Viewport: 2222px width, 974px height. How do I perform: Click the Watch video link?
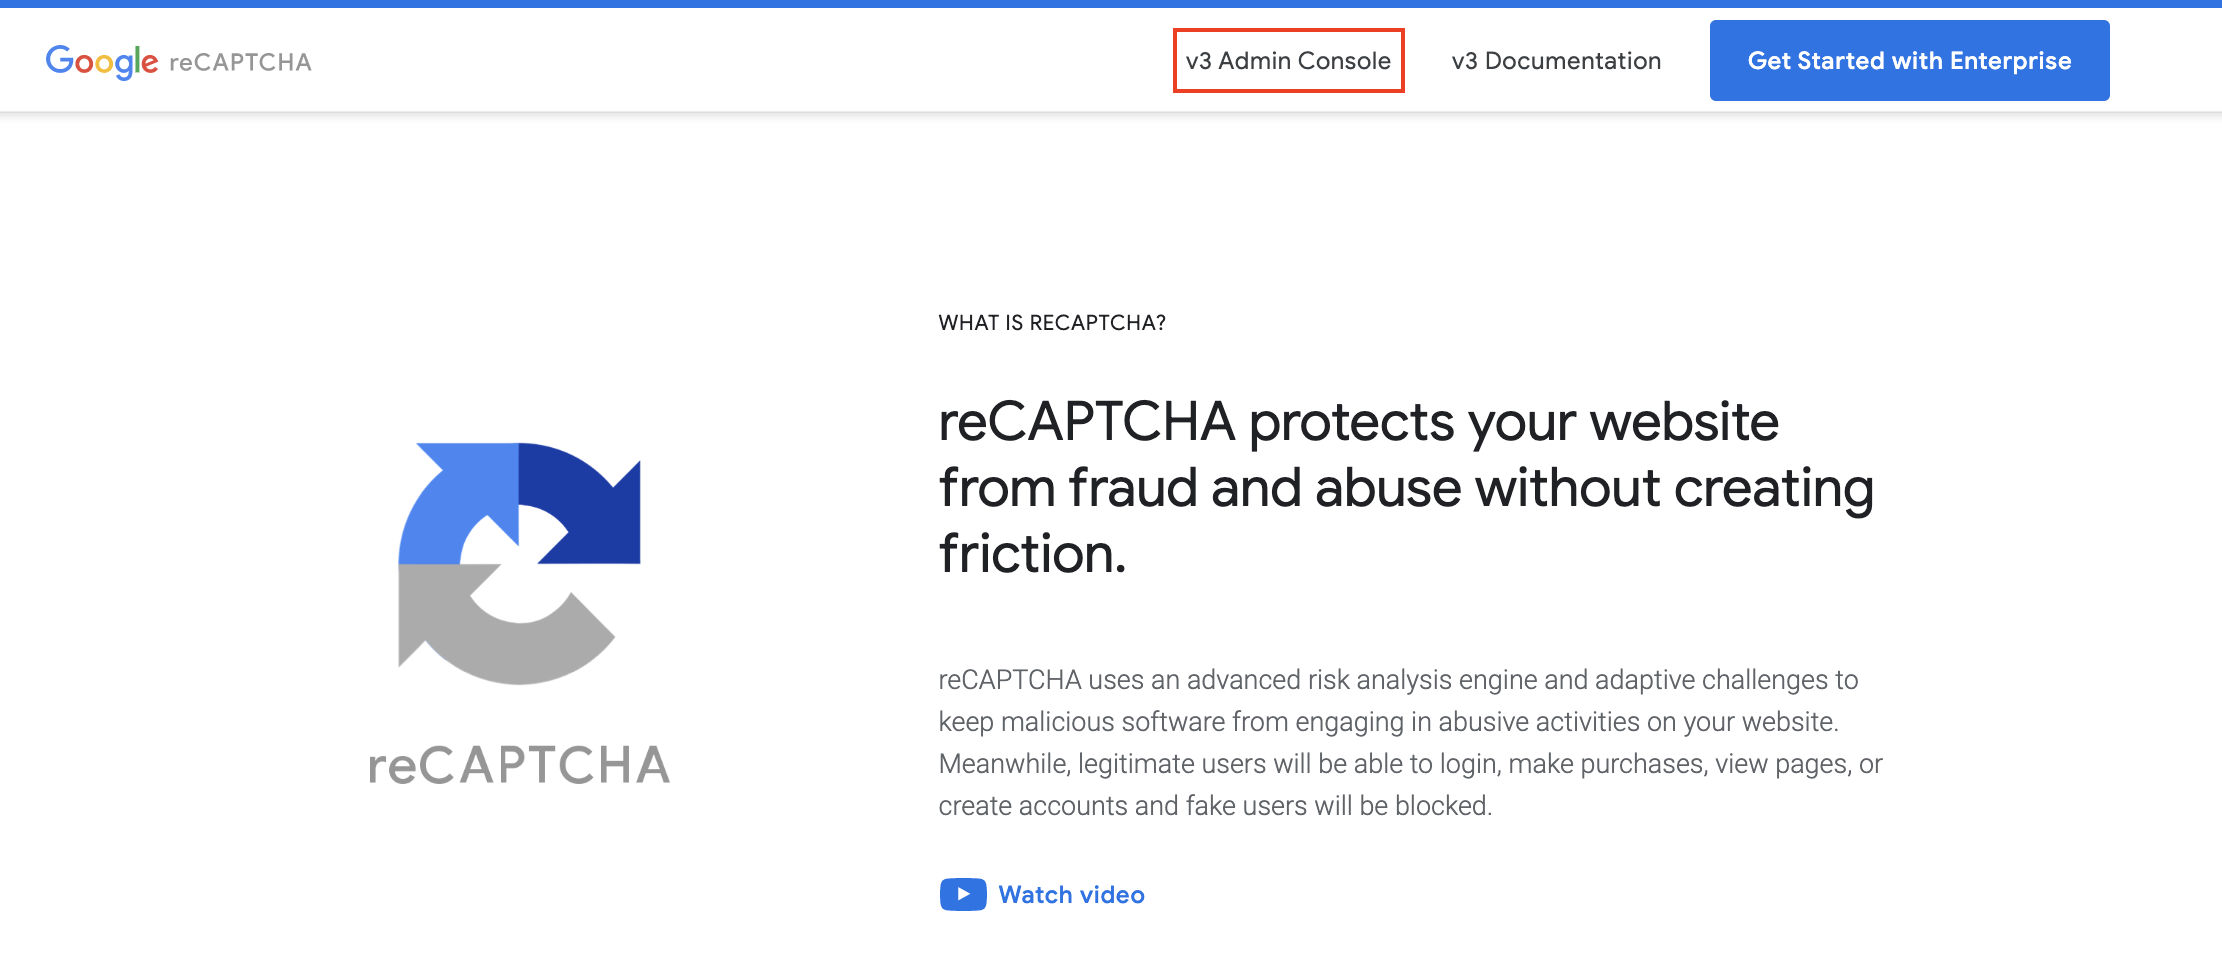point(1071,895)
